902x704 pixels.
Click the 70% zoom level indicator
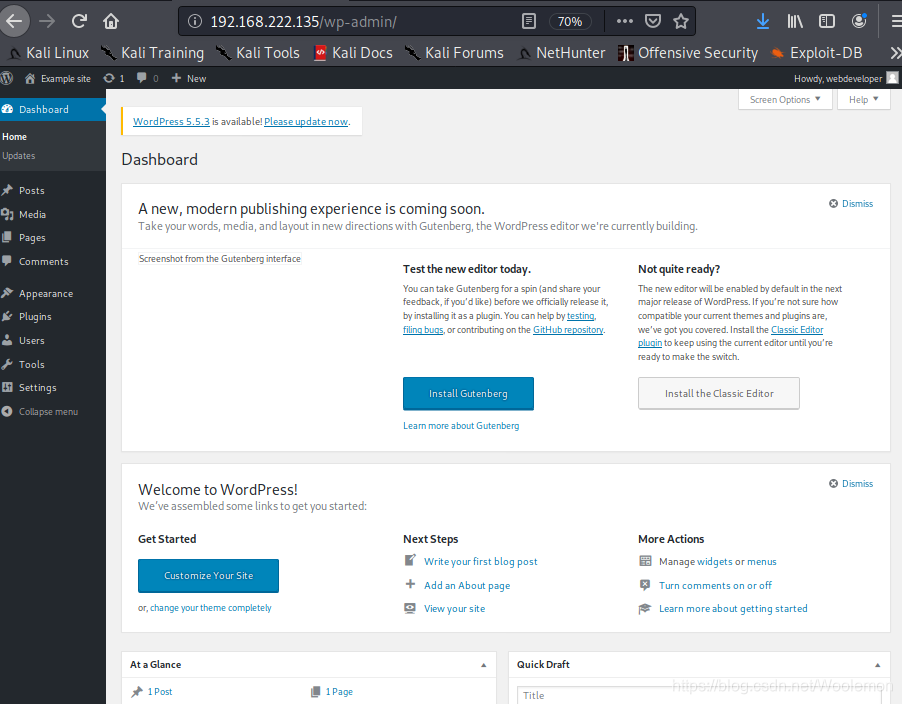pyautogui.click(x=570, y=22)
